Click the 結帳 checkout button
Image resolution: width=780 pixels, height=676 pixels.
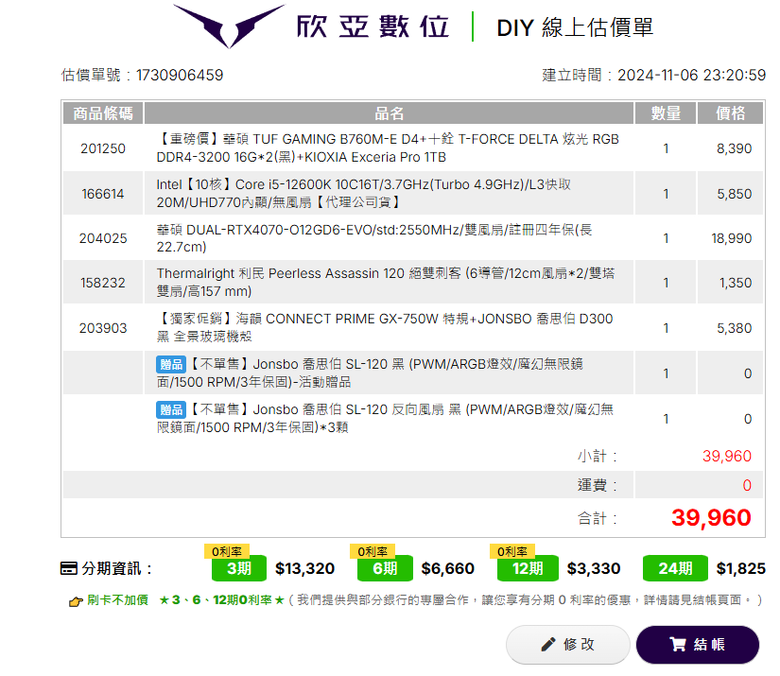coord(697,645)
